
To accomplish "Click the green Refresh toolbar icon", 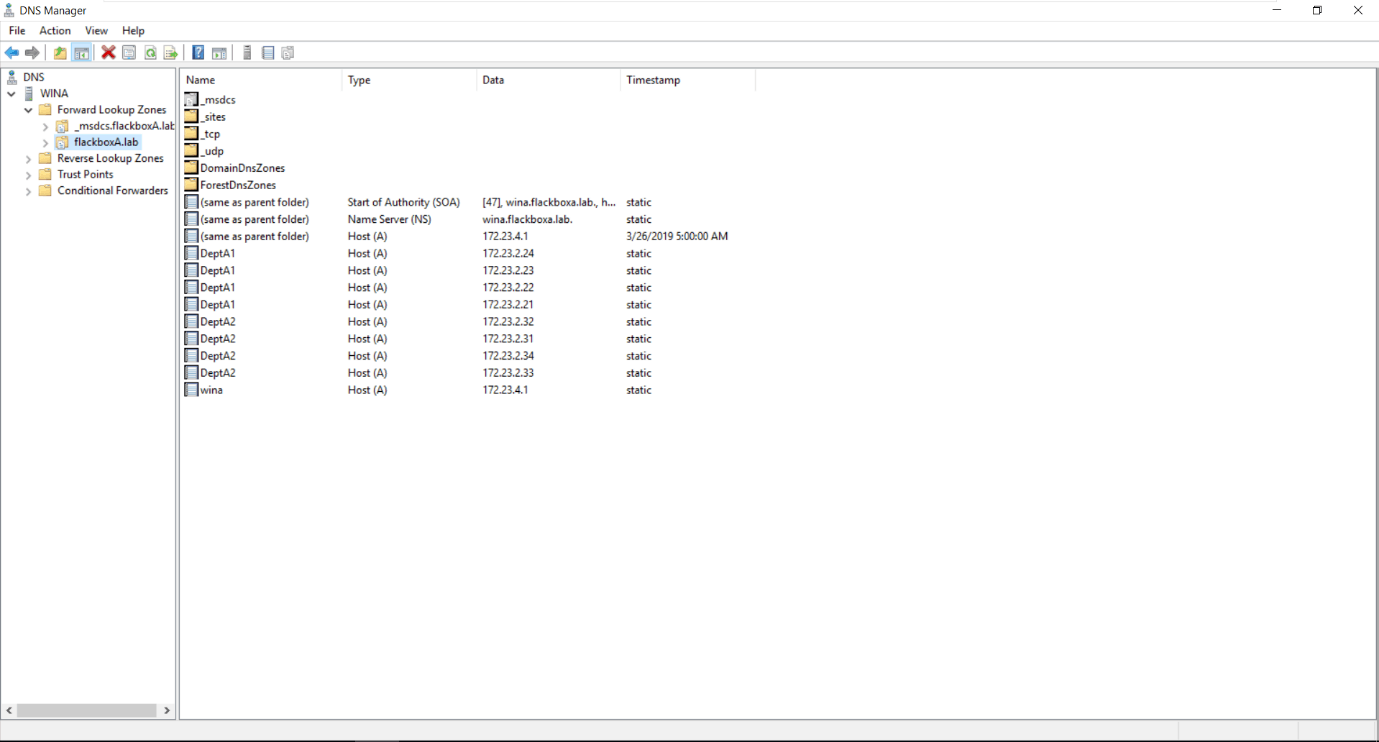I will [x=150, y=53].
